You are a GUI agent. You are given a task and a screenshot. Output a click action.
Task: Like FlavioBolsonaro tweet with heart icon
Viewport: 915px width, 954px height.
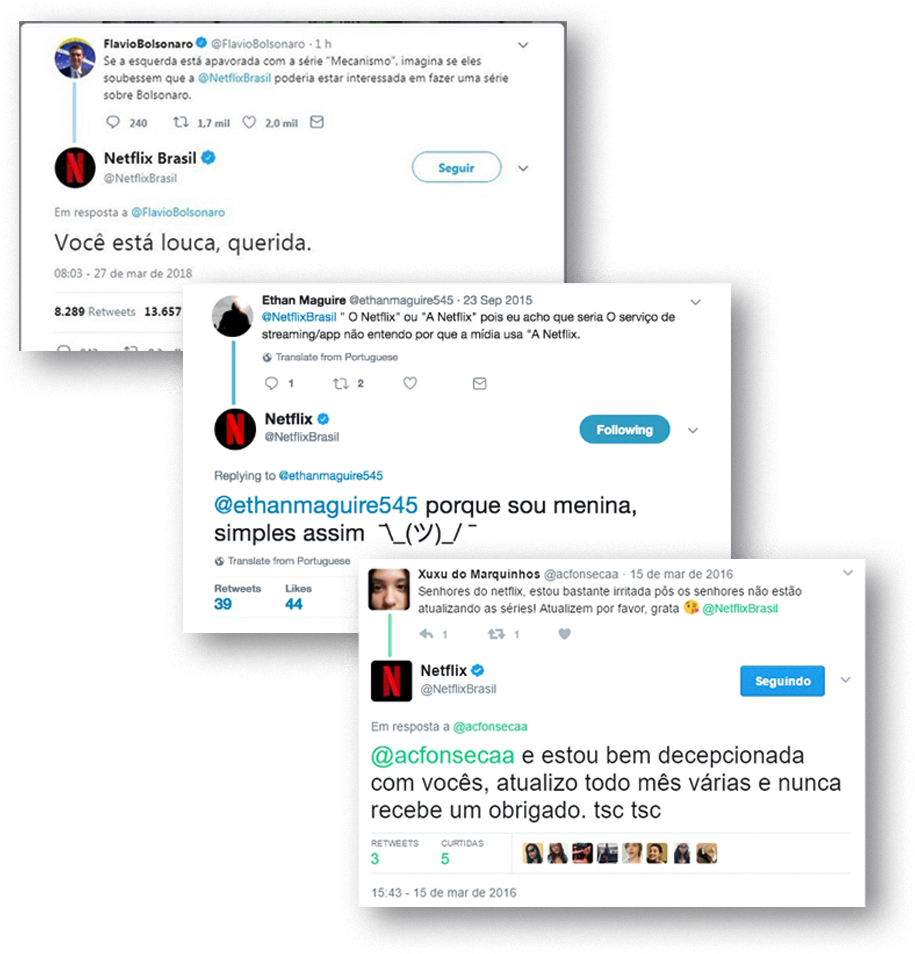point(249,122)
